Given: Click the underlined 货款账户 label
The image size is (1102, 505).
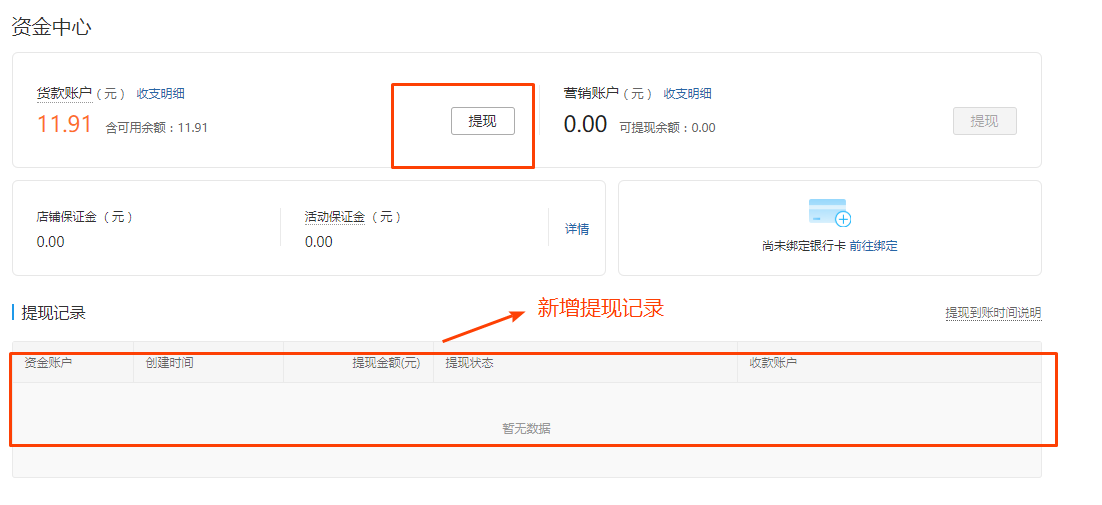Looking at the screenshot, I should [64, 94].
